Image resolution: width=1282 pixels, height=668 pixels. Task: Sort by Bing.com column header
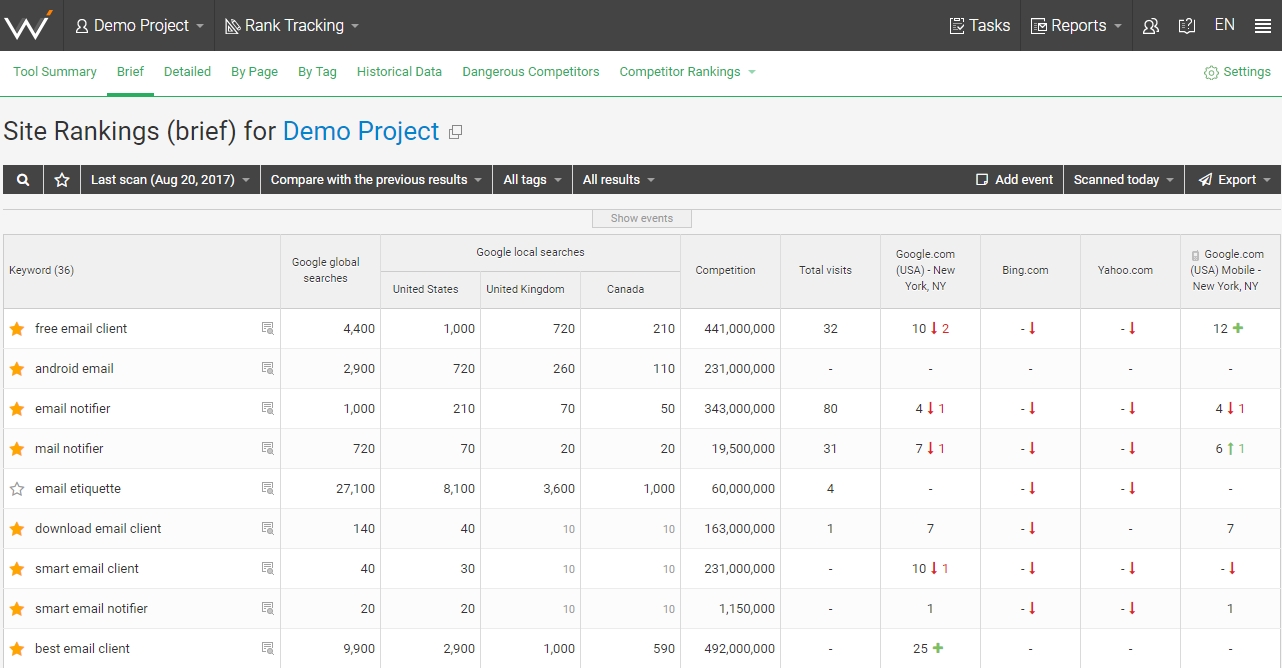(x=1030, y=271)
